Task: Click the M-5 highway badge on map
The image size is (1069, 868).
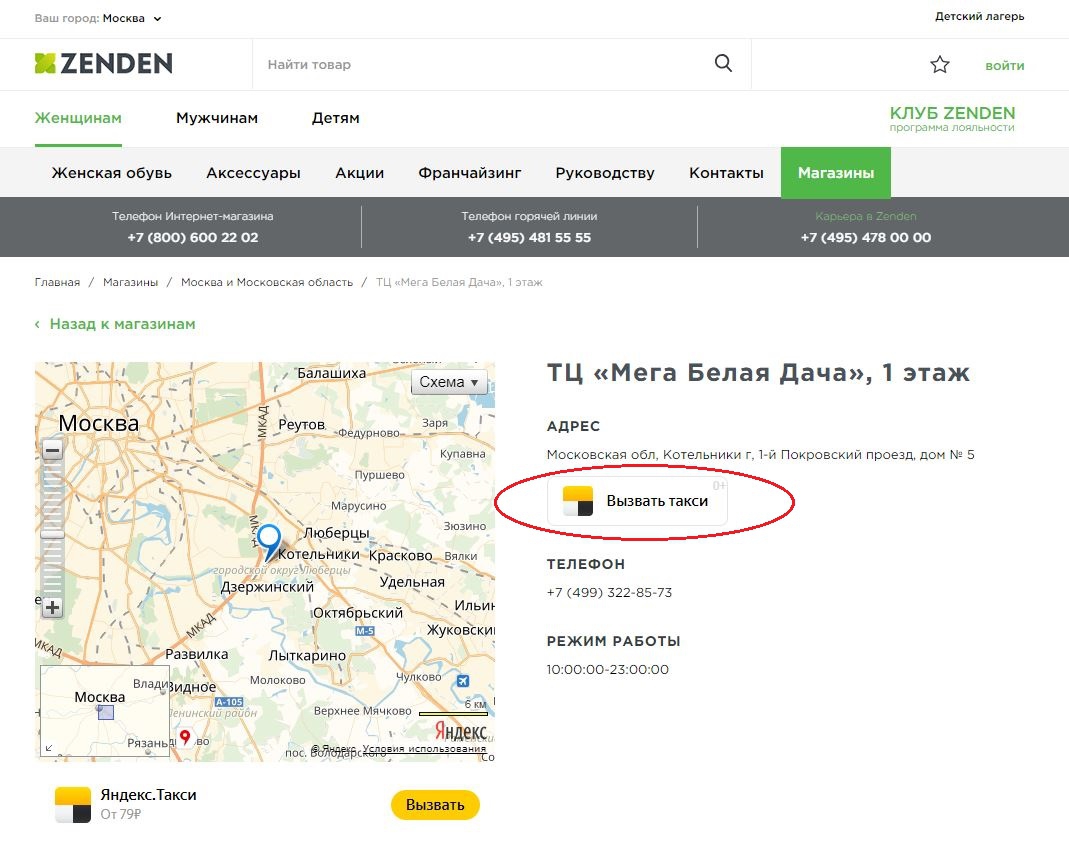Action: click(365, 631)
